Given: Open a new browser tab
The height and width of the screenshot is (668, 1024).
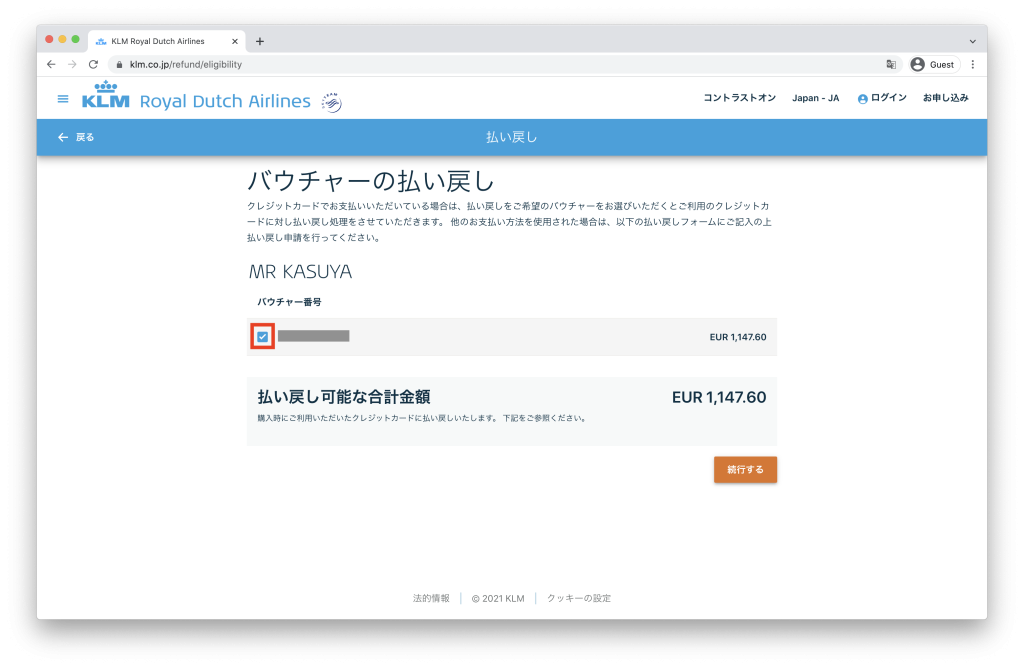Looking at the screenshot, I should coord(260,41).
